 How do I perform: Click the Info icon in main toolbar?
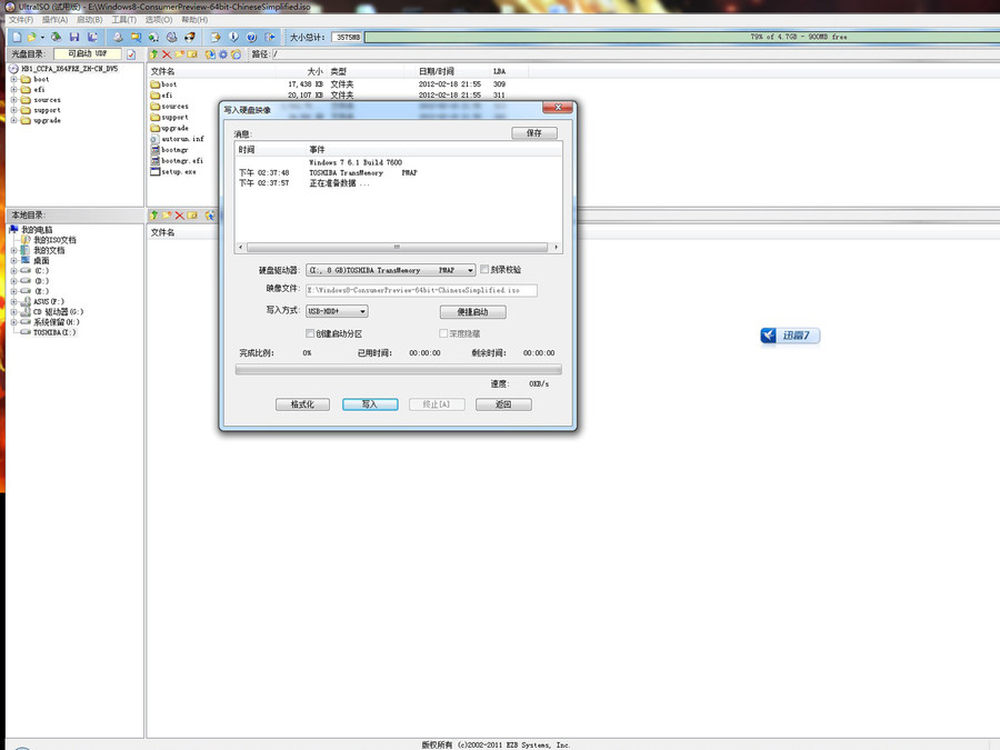[233, 37]
